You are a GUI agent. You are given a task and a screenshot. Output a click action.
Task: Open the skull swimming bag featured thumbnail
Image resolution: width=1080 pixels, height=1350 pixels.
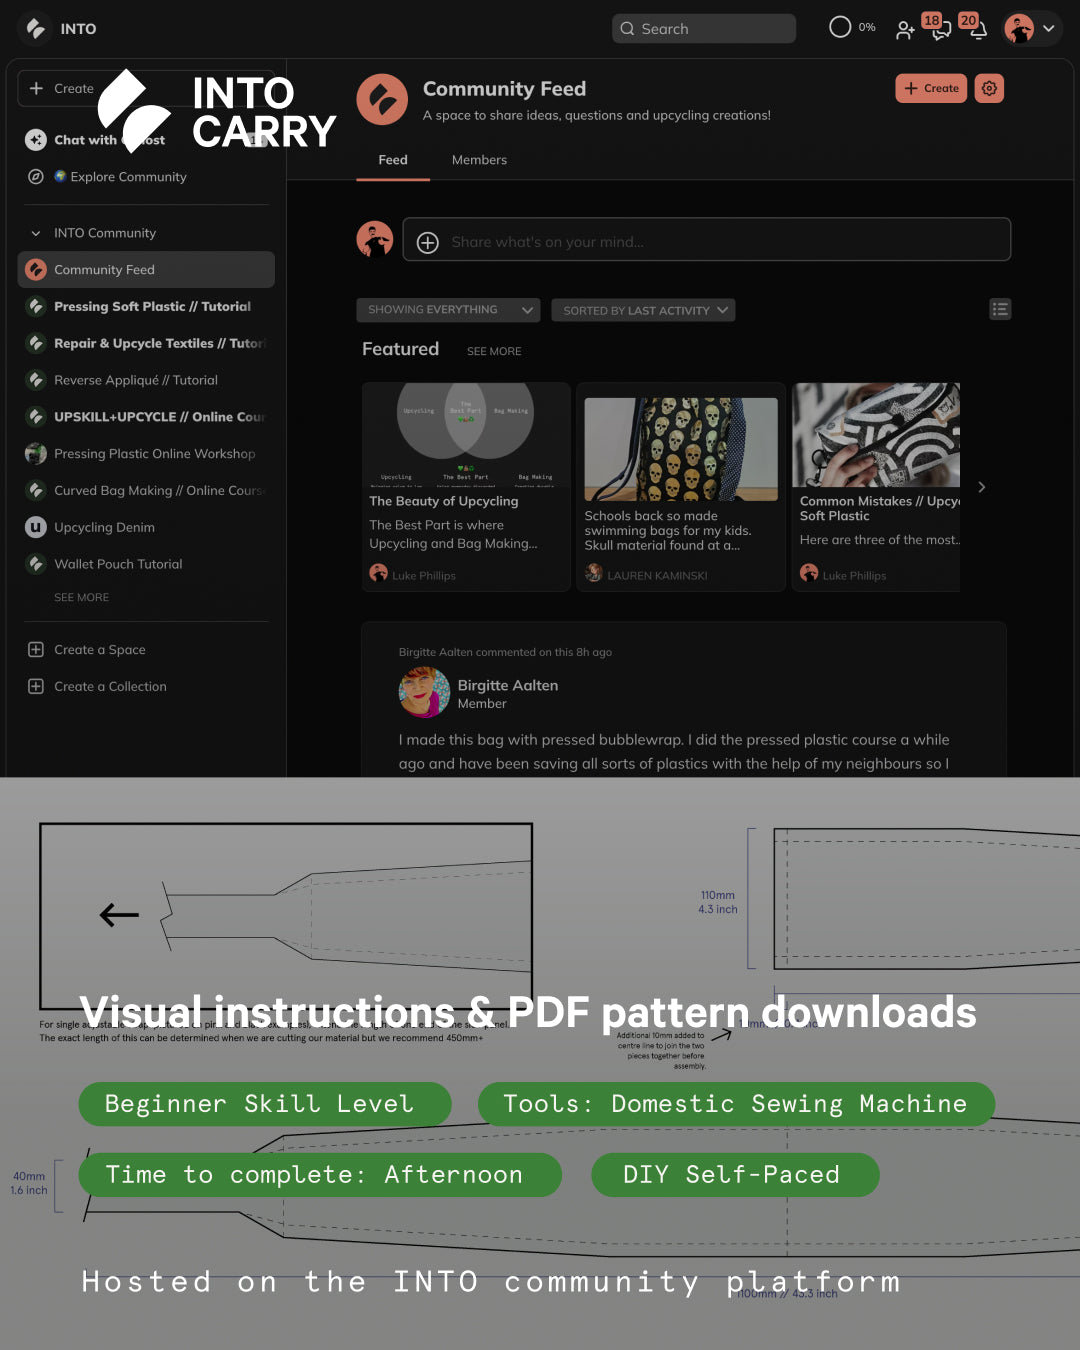click(681, 449)
